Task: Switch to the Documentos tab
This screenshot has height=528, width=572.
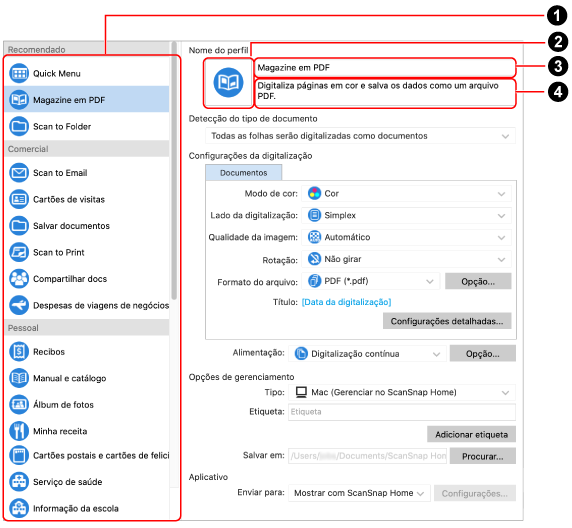Action: pyautogui.click(x=244, y=173)
